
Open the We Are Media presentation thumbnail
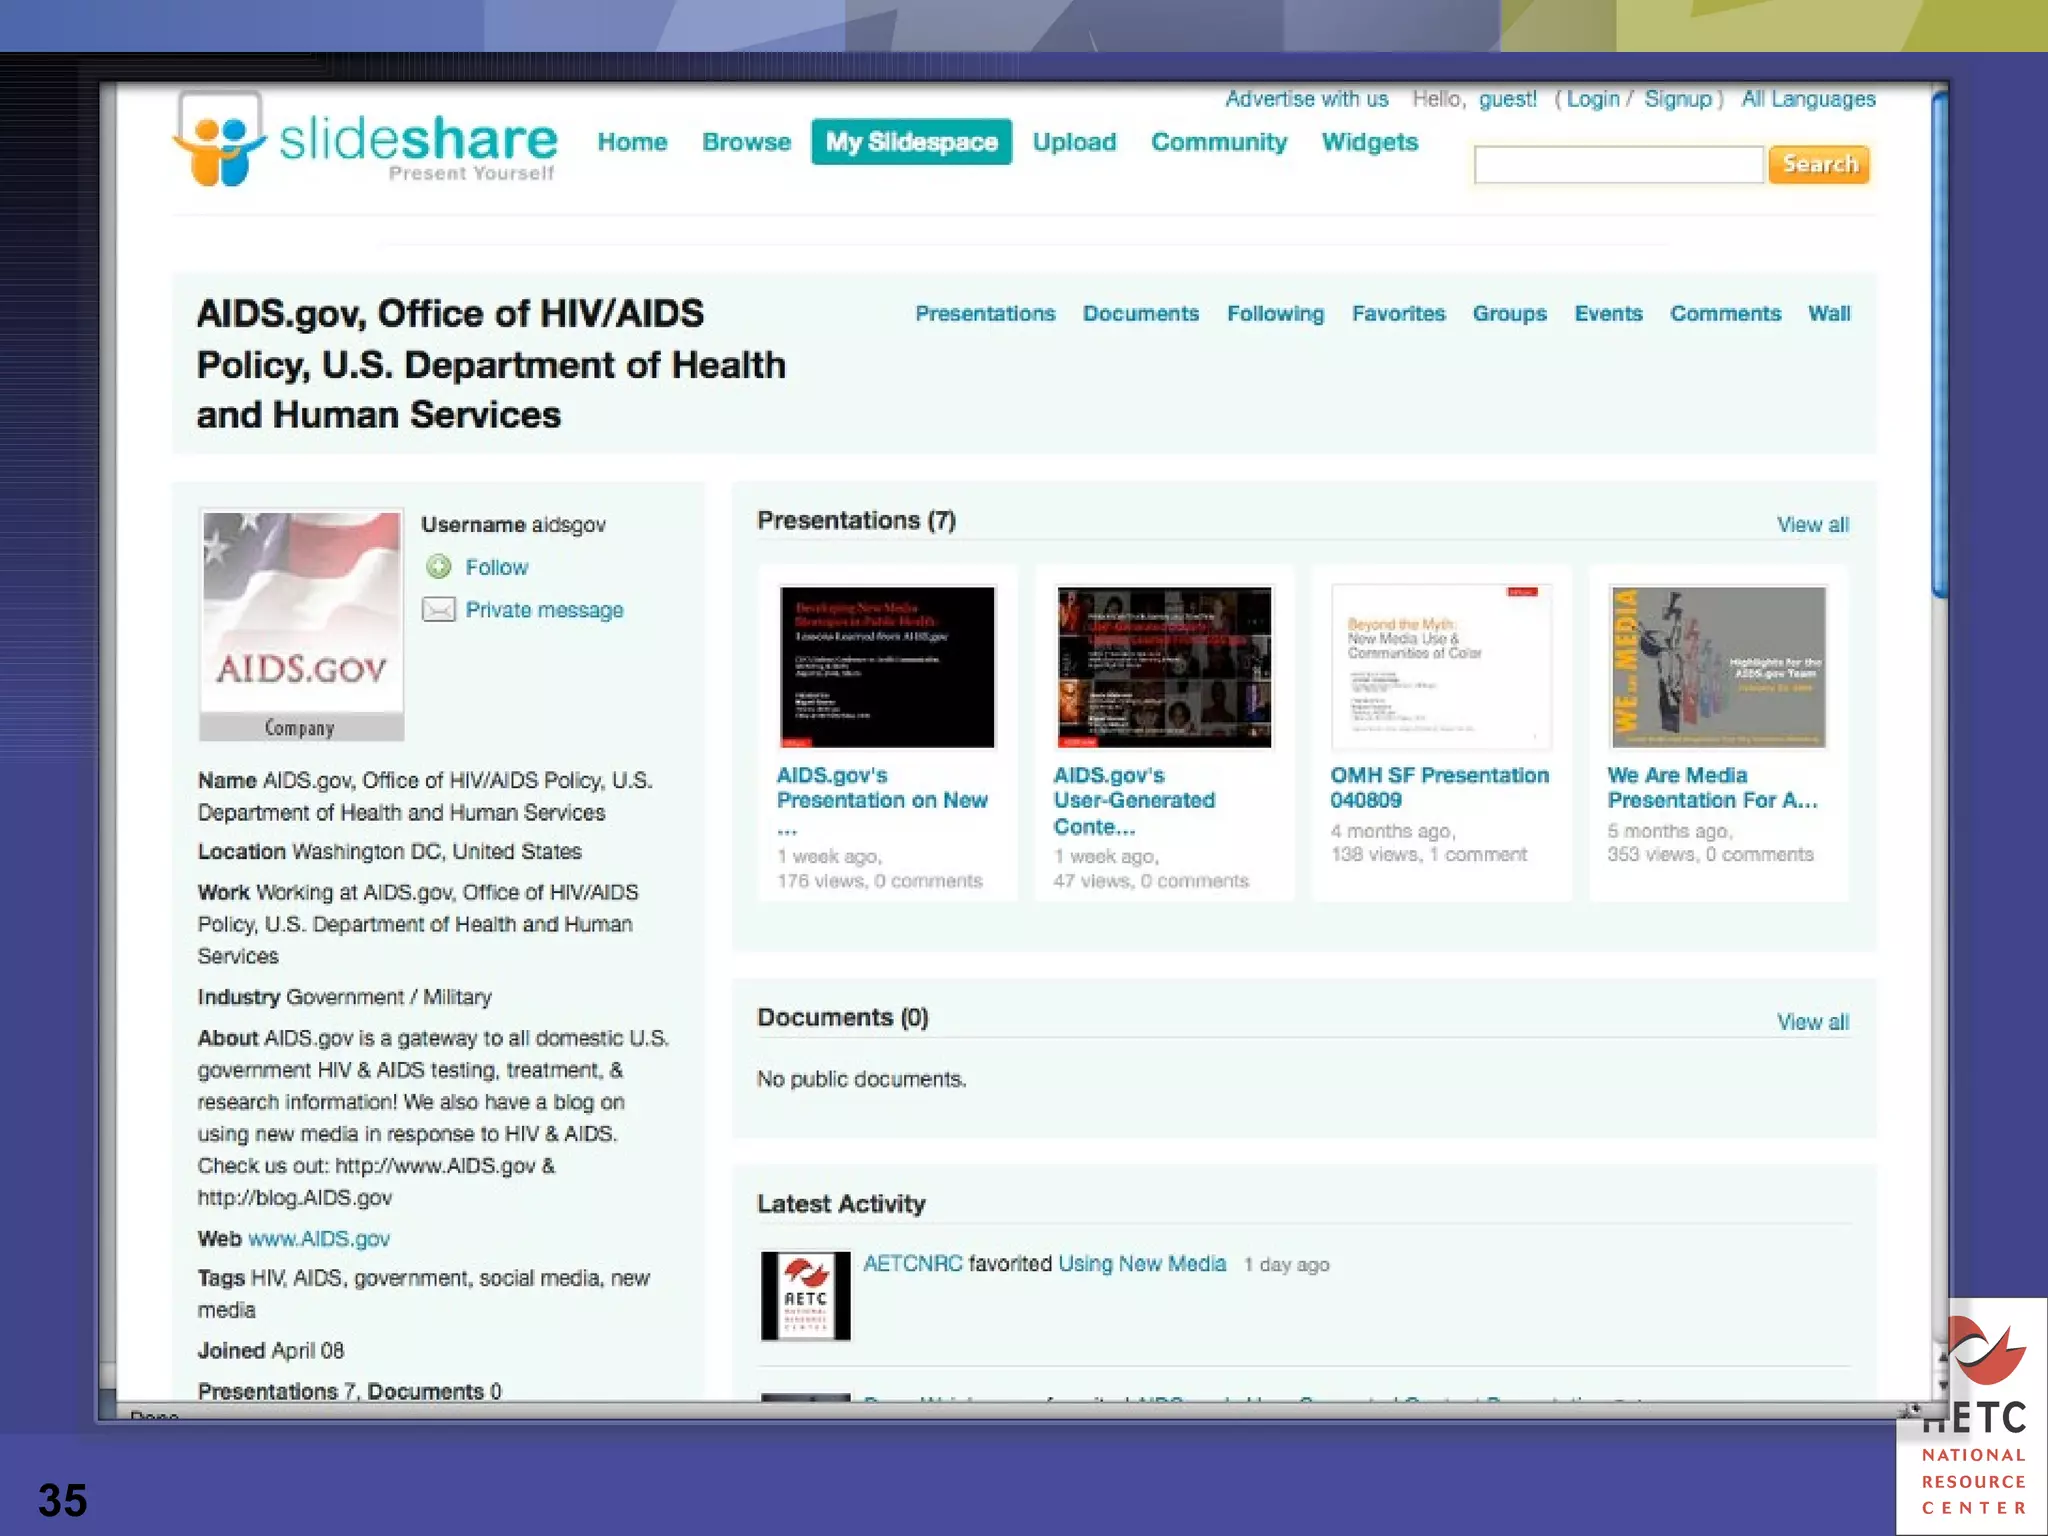(1717, 667)
